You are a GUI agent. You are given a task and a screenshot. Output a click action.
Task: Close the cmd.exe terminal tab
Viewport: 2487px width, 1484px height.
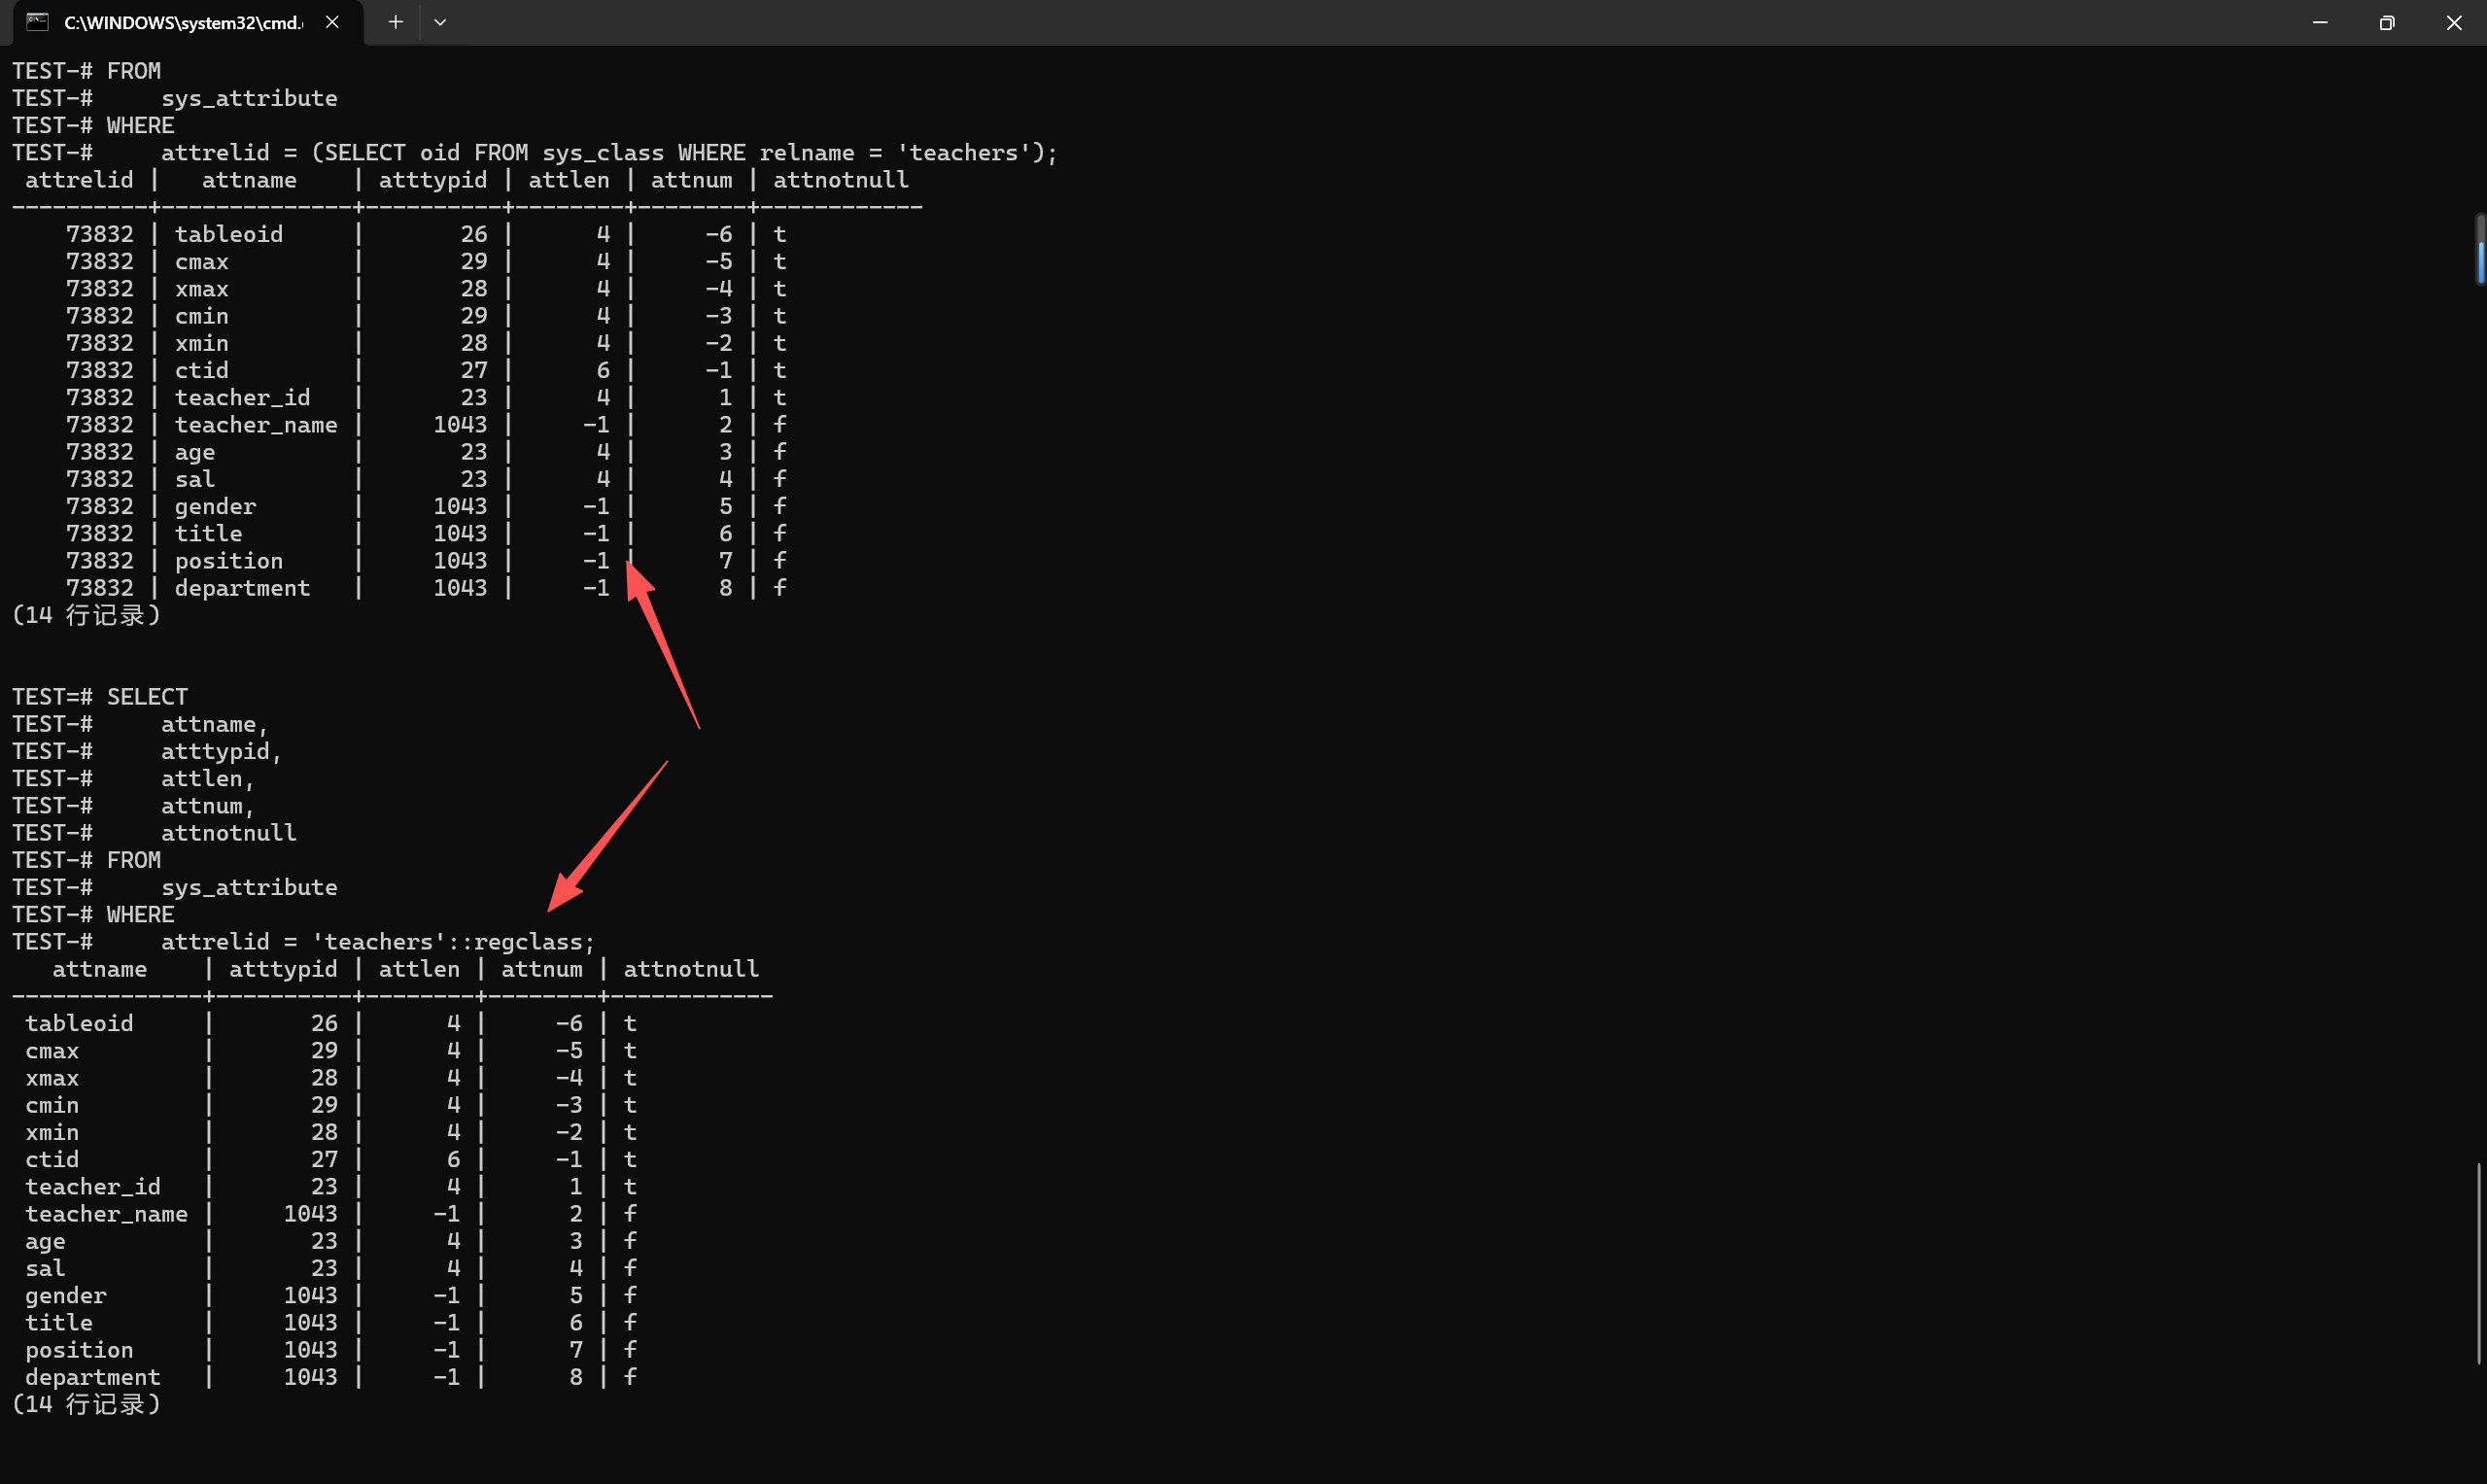coord(332,22)
